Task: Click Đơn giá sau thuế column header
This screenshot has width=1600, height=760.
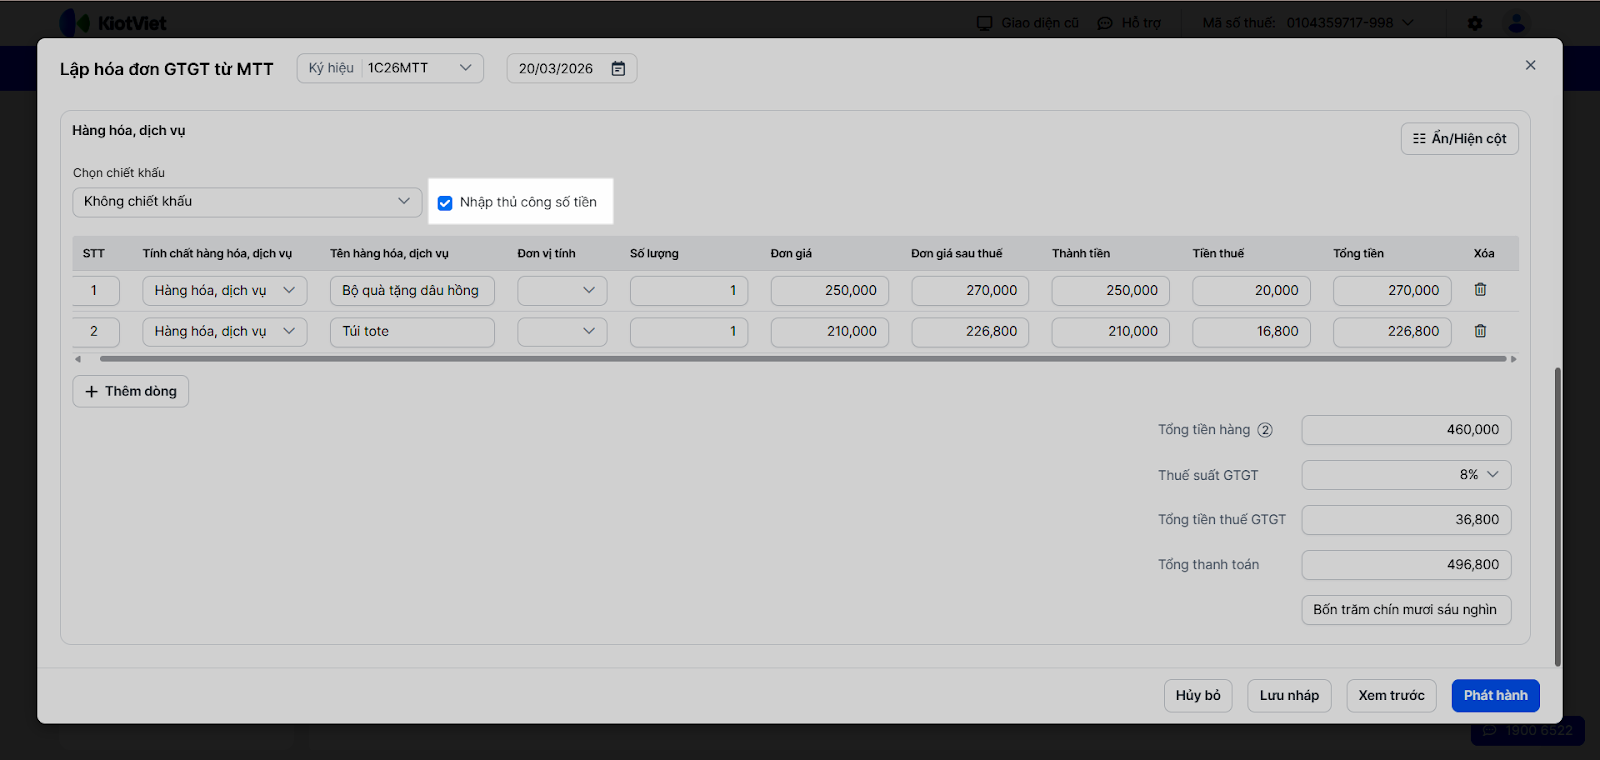Action: (x=956, y=254)
